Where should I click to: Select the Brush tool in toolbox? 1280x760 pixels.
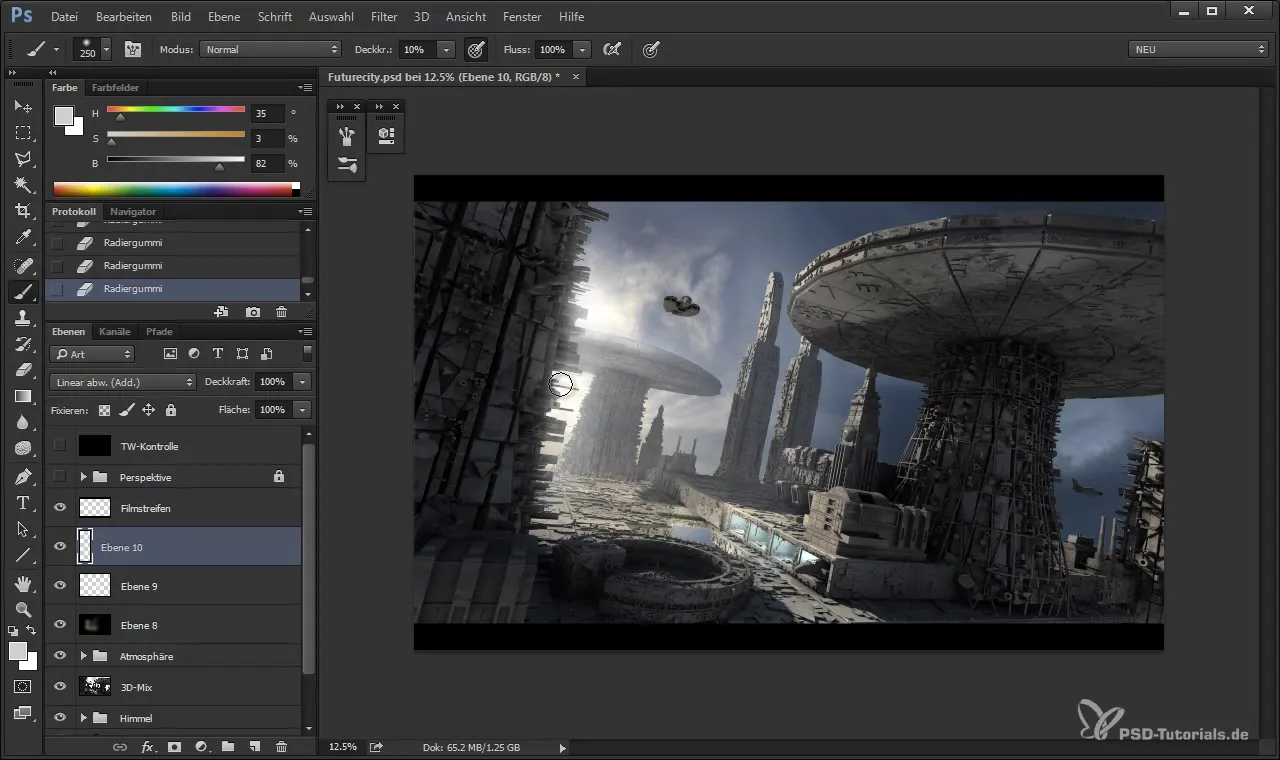click(x=23, y=291)
